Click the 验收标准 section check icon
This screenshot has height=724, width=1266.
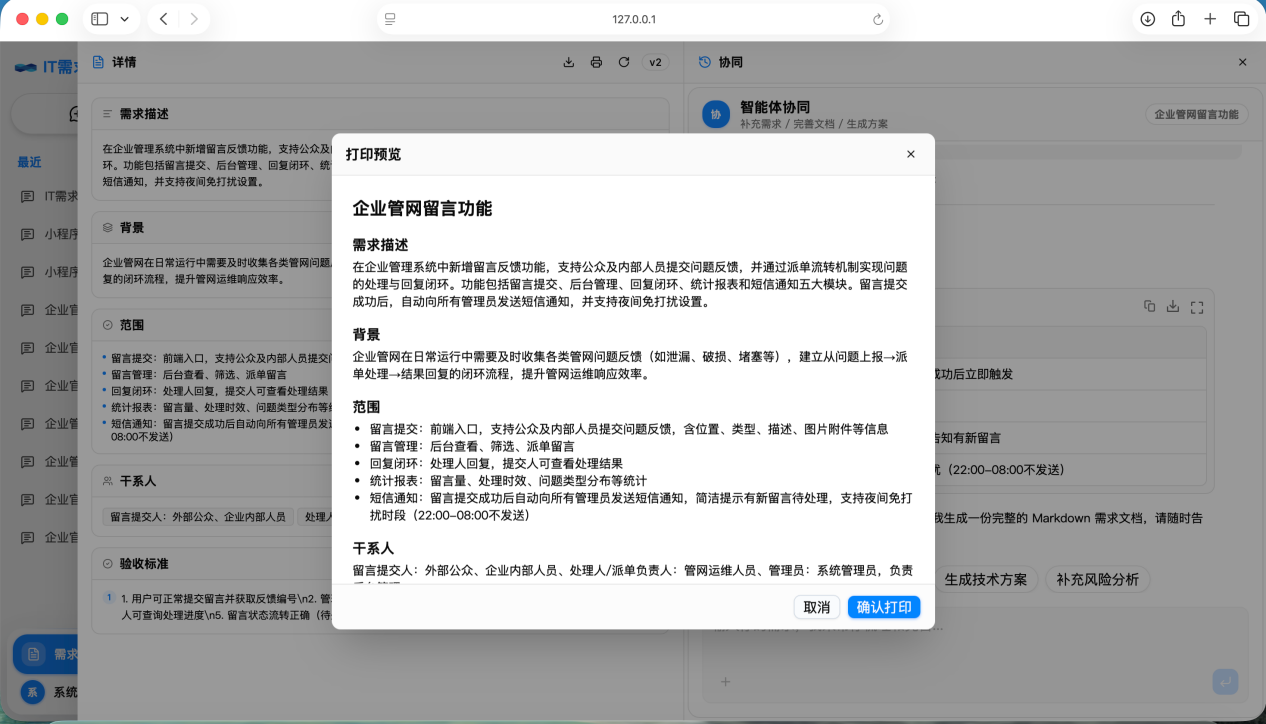pyautogui.click(x=108, y=563)
